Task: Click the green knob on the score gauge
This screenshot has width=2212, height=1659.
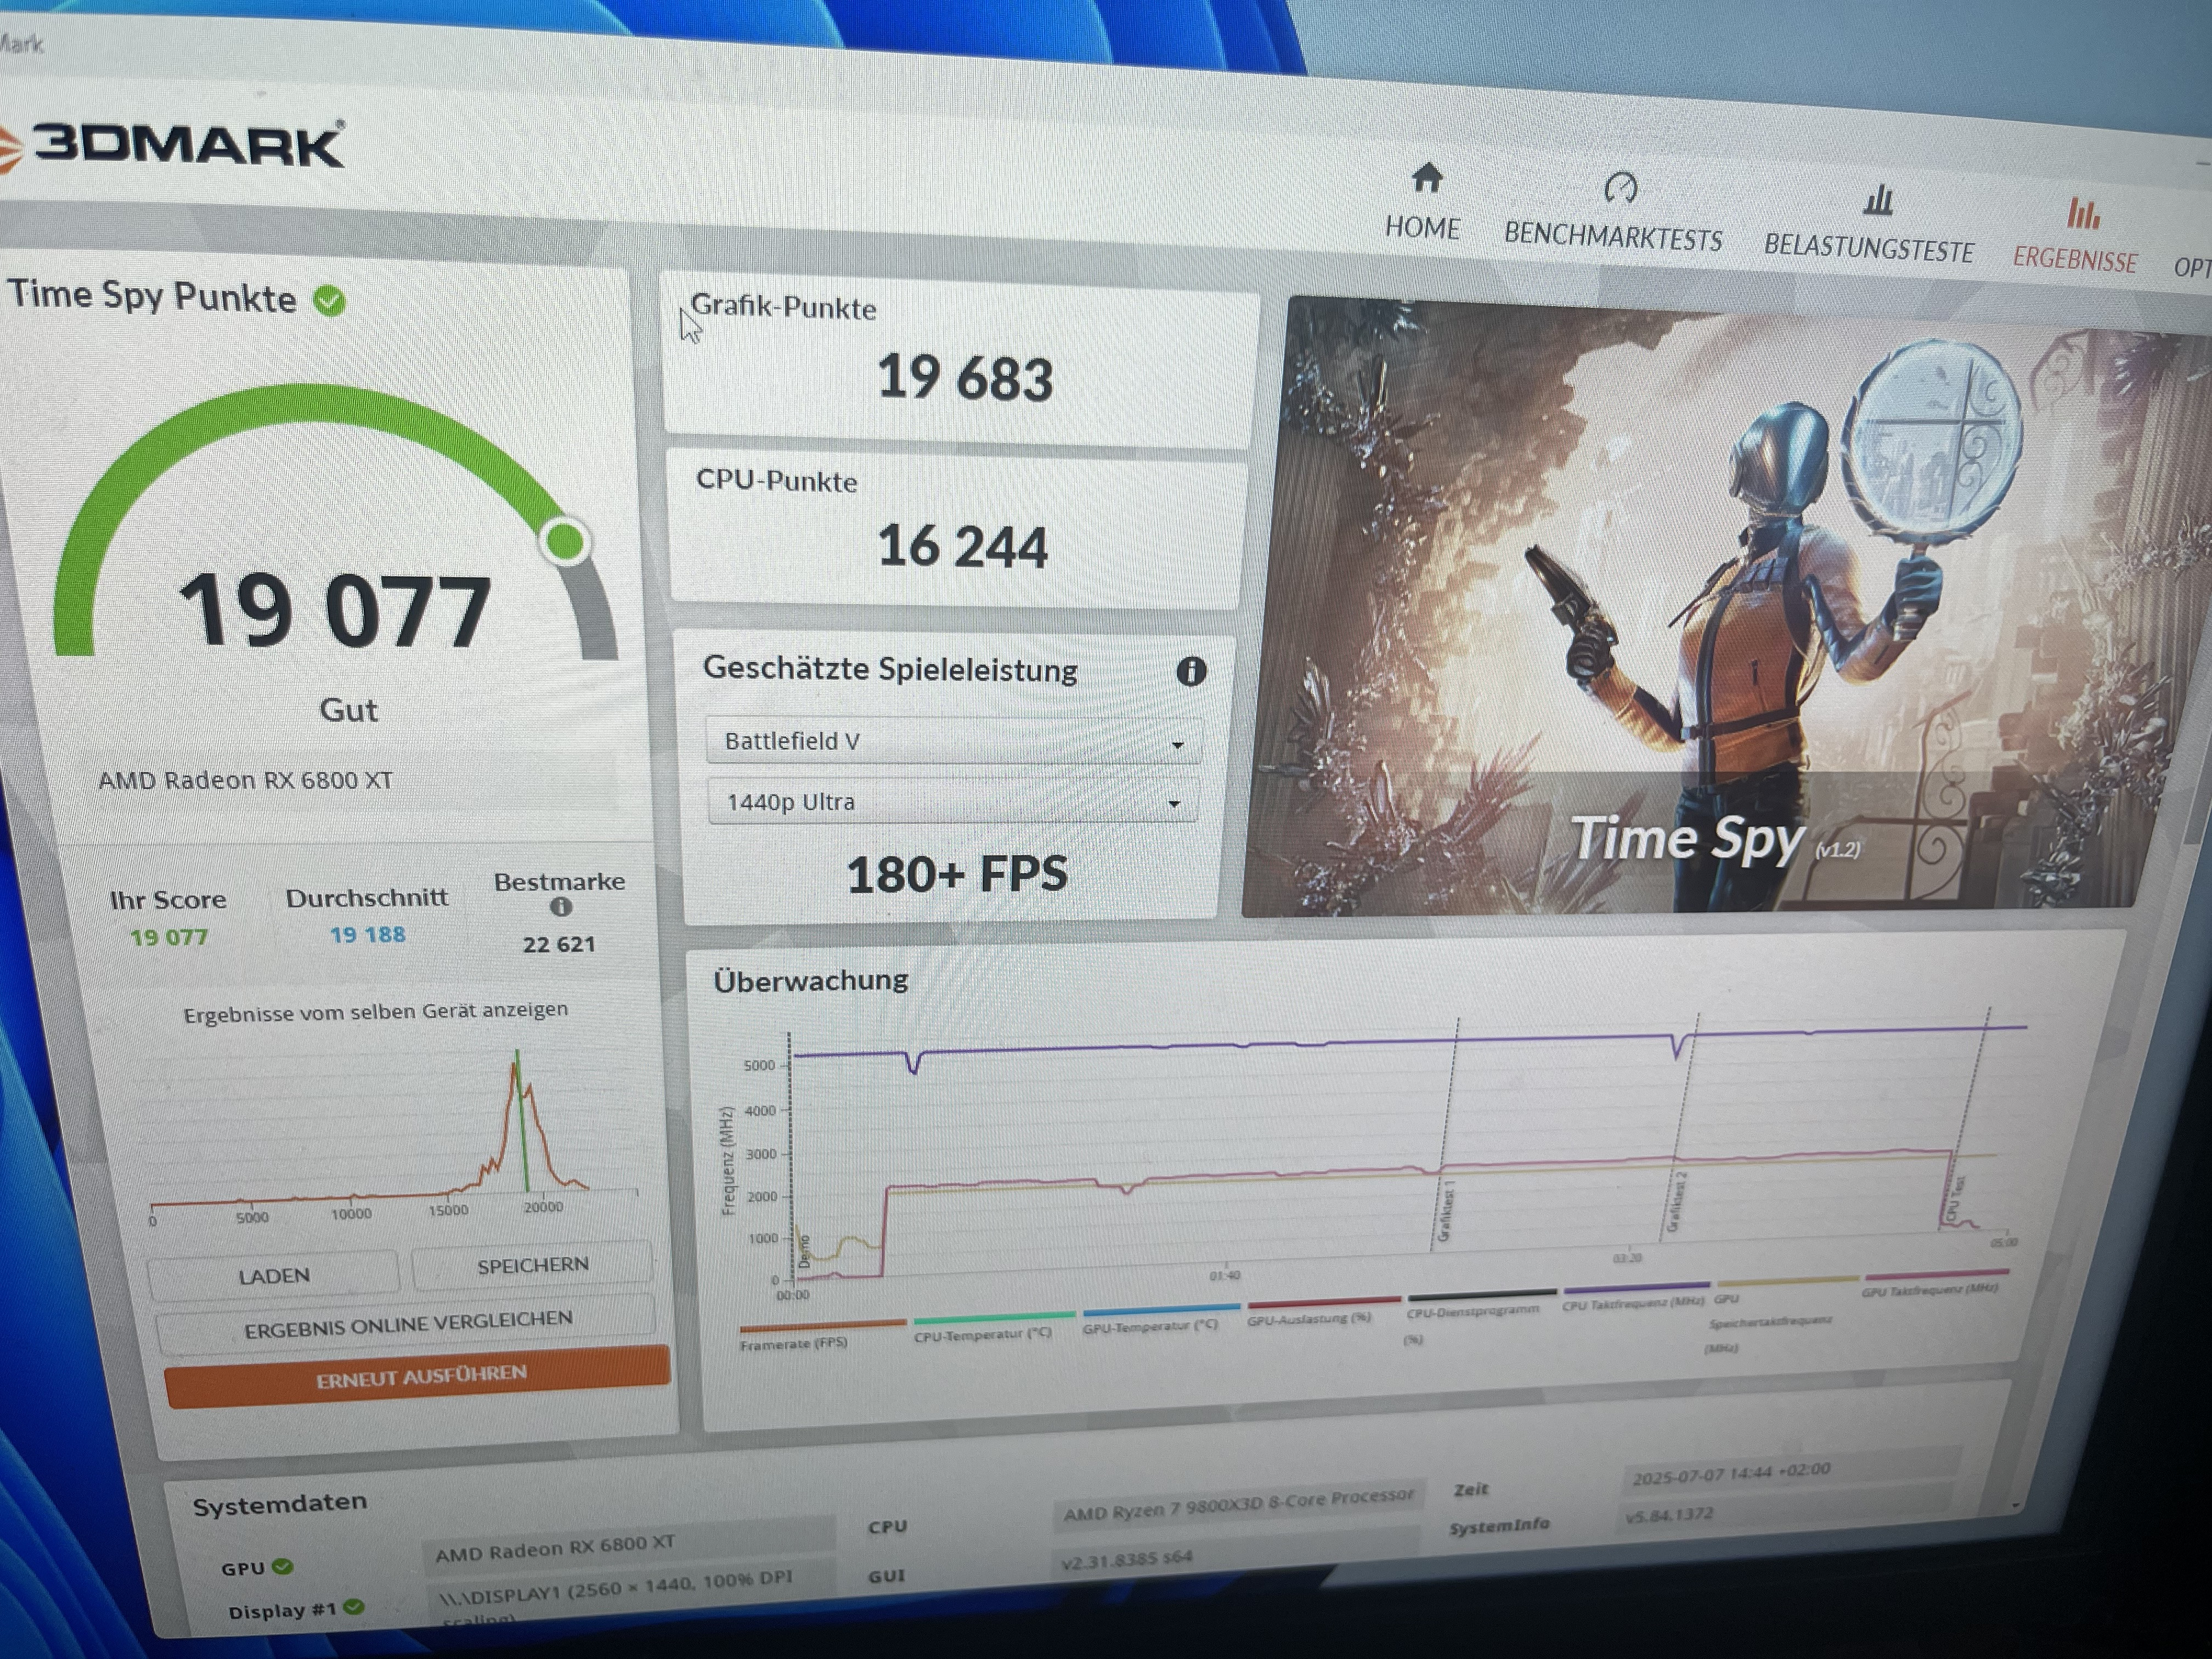Action: click(566, 541)
